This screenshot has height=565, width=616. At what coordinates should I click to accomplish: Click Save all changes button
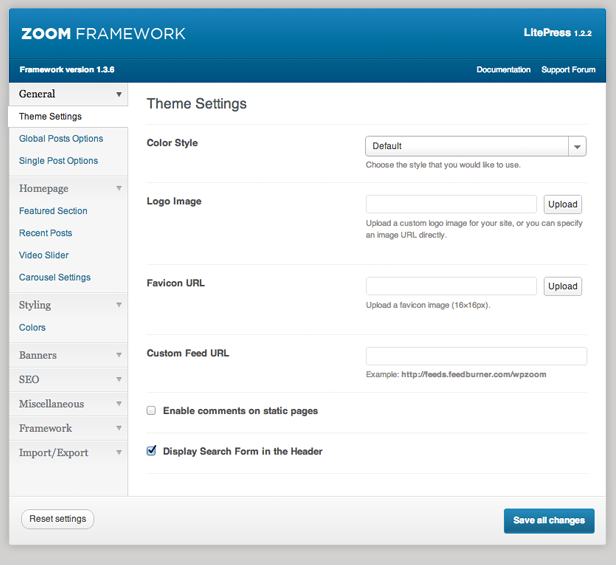pyautogui.click(x=549, y=521)
